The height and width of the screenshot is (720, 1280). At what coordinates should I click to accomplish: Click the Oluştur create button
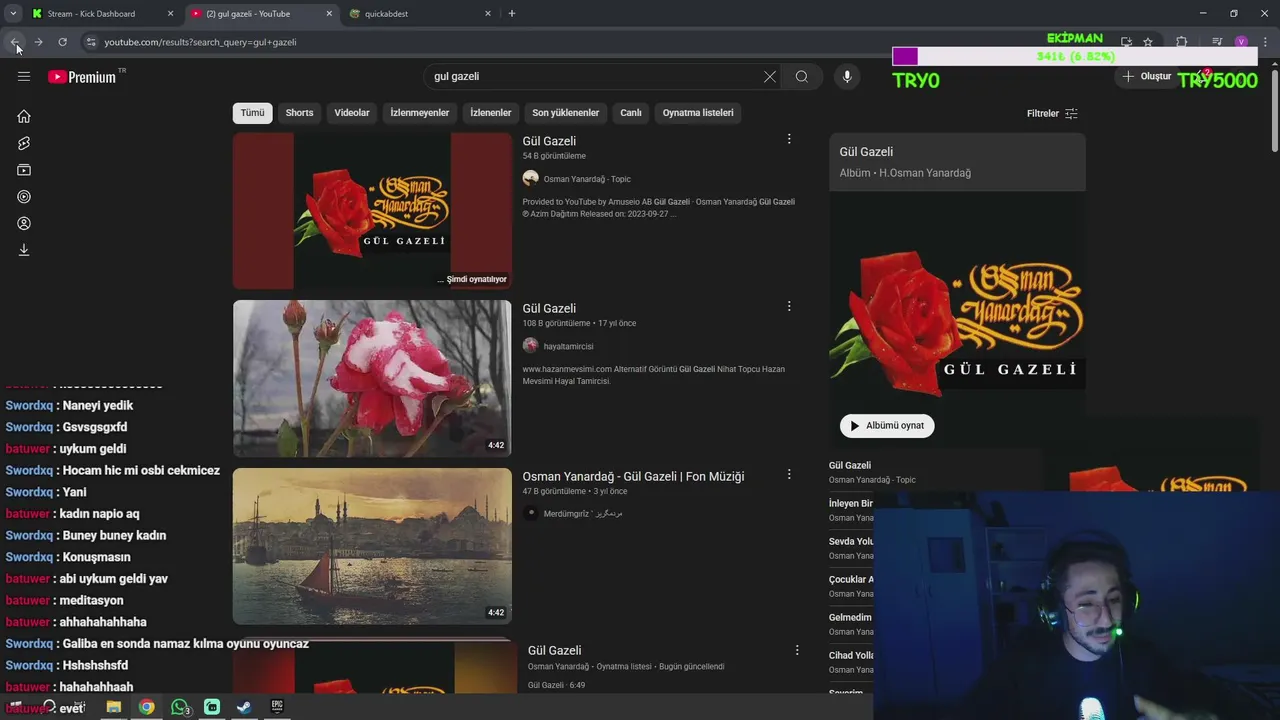1146,76
